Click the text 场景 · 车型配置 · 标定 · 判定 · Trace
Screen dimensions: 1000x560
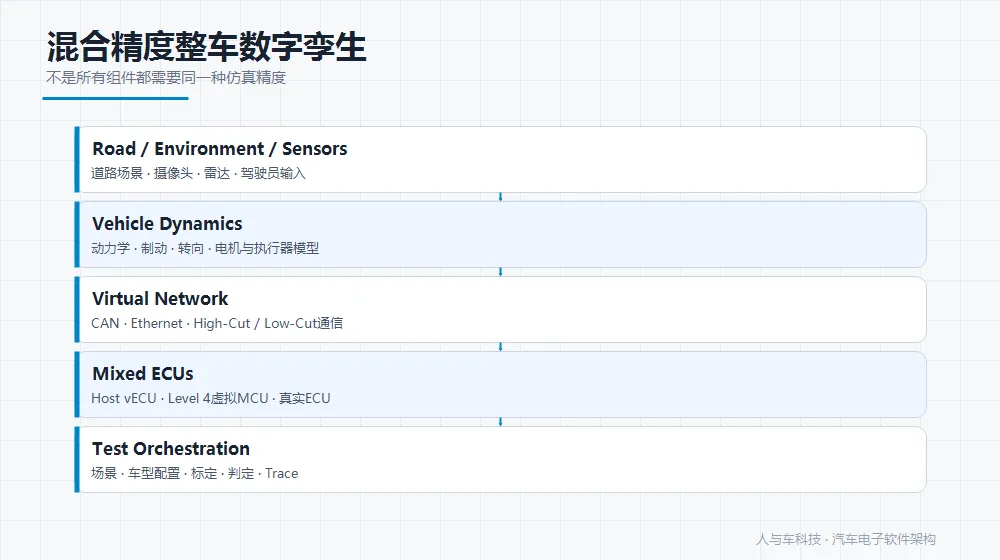195,473
